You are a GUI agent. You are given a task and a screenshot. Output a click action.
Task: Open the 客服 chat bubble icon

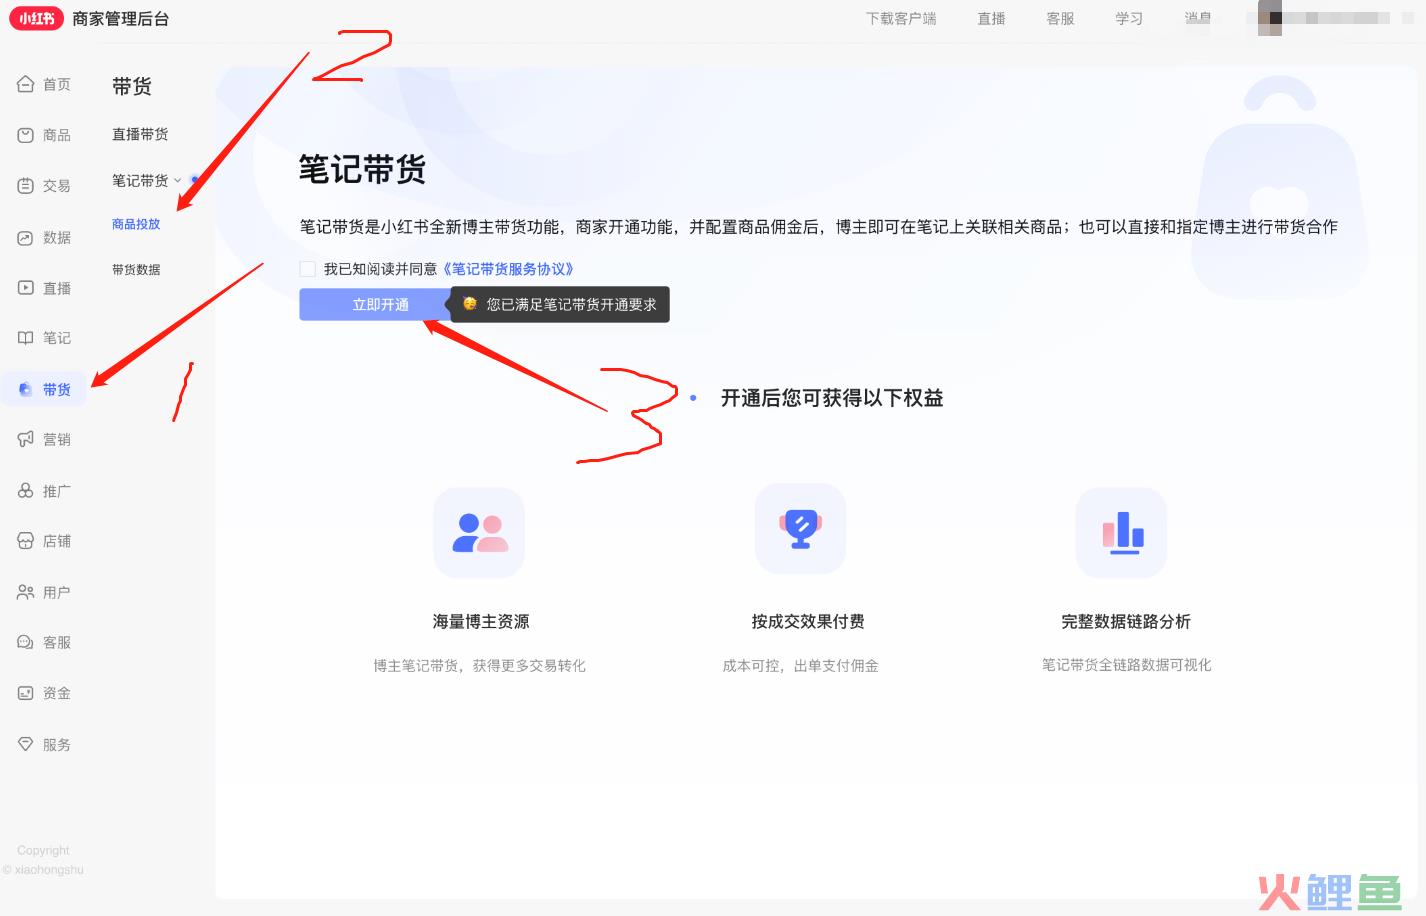click(26, 642)
